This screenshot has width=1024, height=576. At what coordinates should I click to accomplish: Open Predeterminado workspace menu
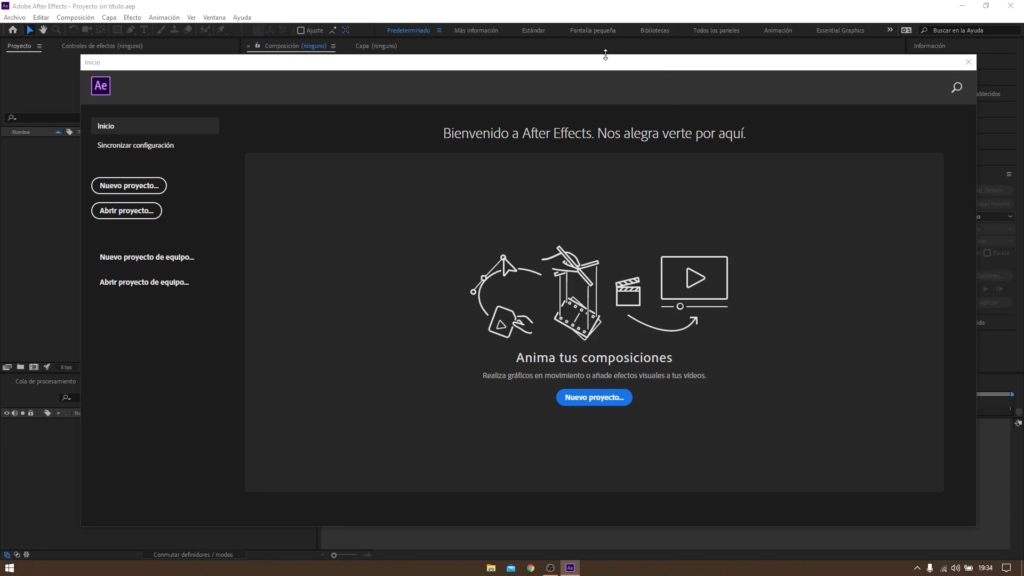(439, 30)
